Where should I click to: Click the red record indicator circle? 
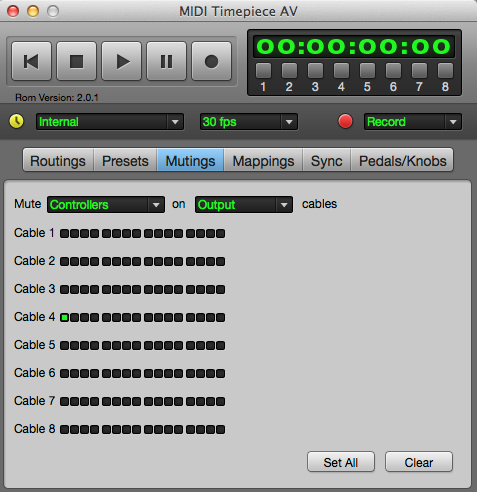tap(345, 121)
